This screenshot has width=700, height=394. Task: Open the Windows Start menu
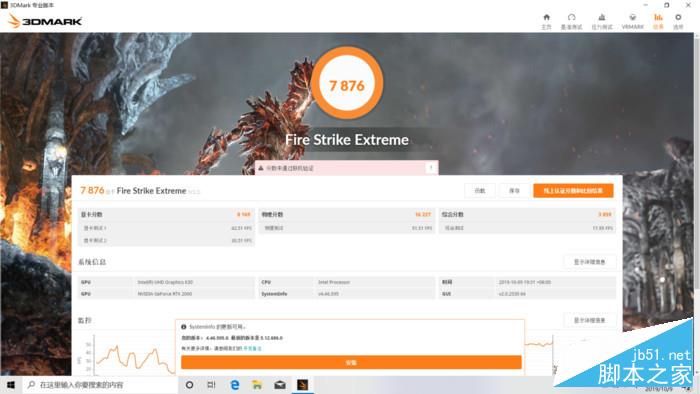point(11,385)
